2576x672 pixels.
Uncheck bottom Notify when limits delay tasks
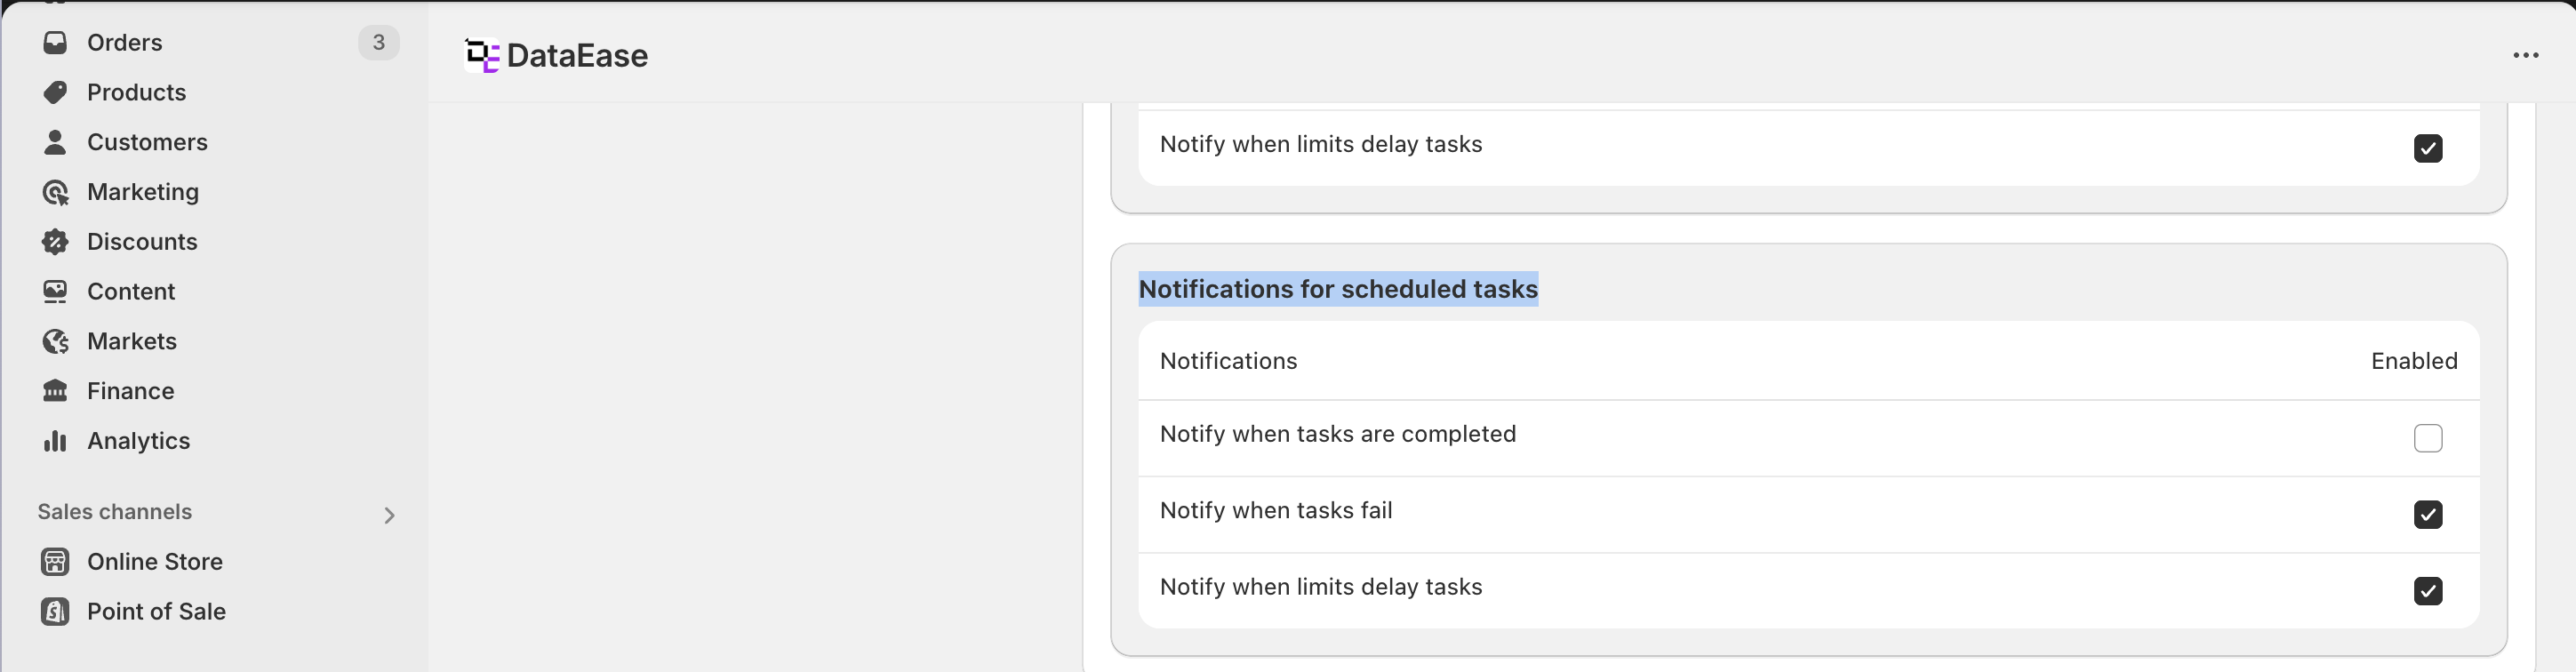[2427, 591]
